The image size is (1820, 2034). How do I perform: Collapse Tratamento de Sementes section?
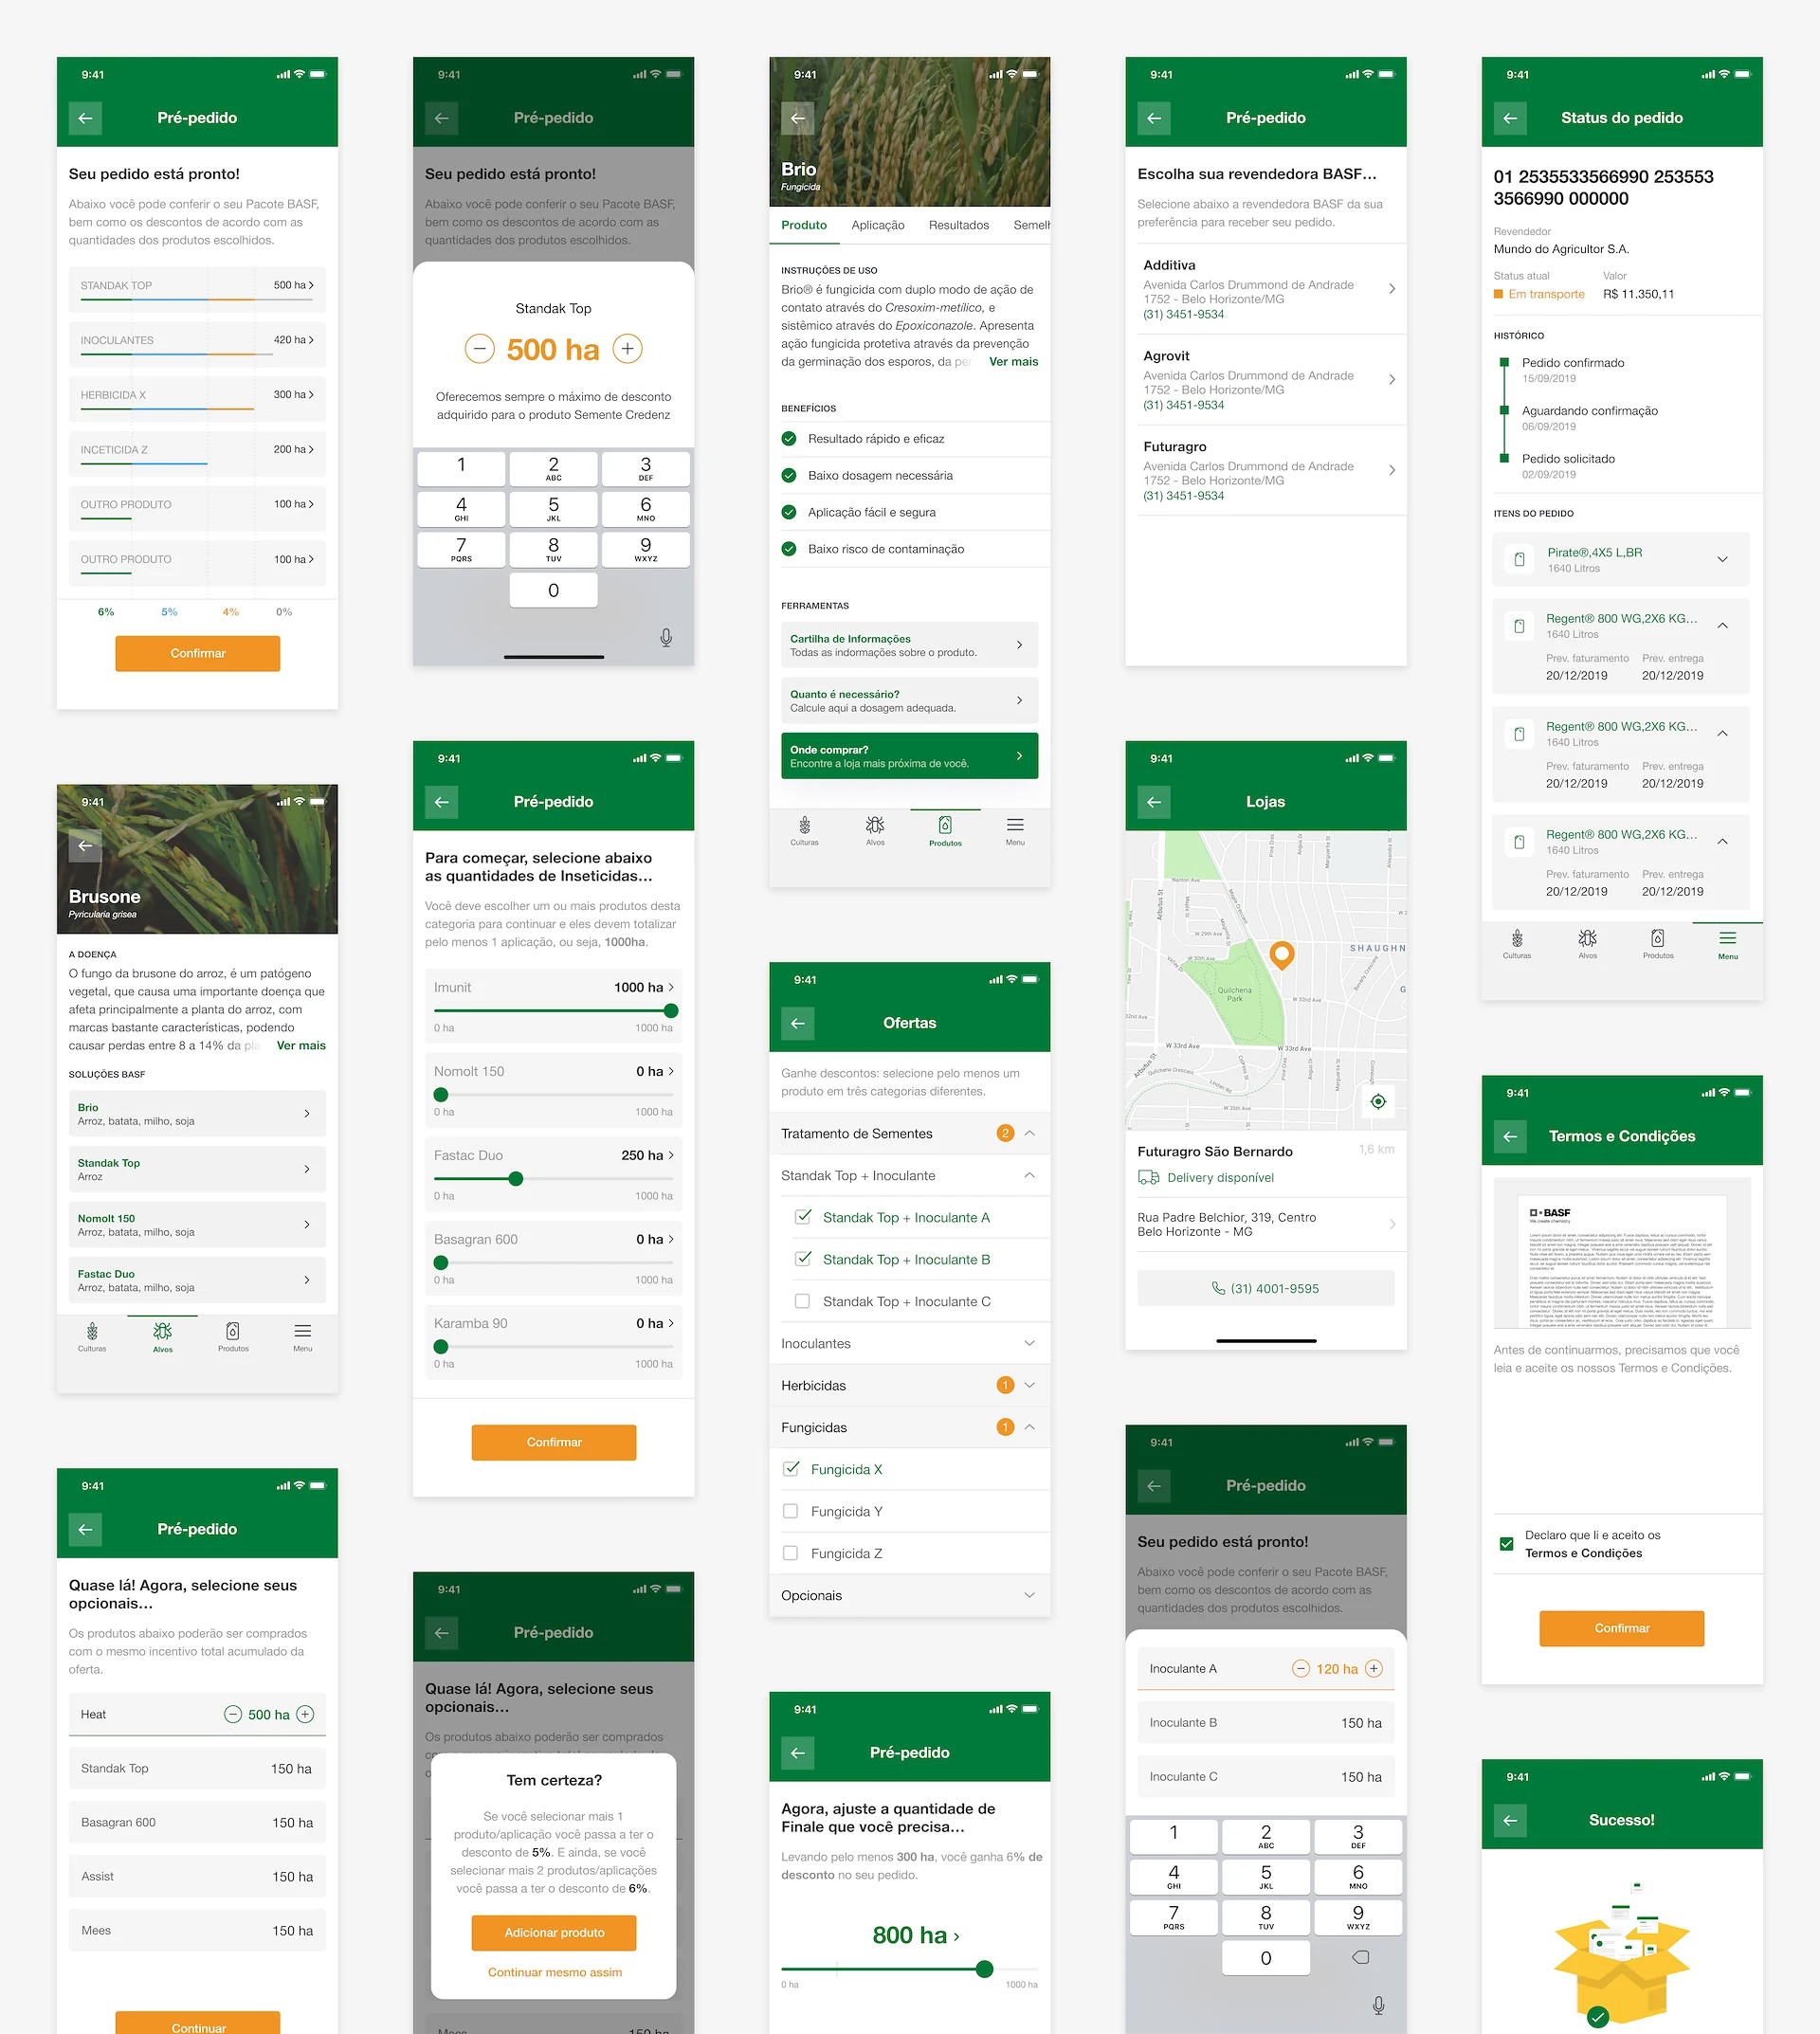click(1029, 1133)
